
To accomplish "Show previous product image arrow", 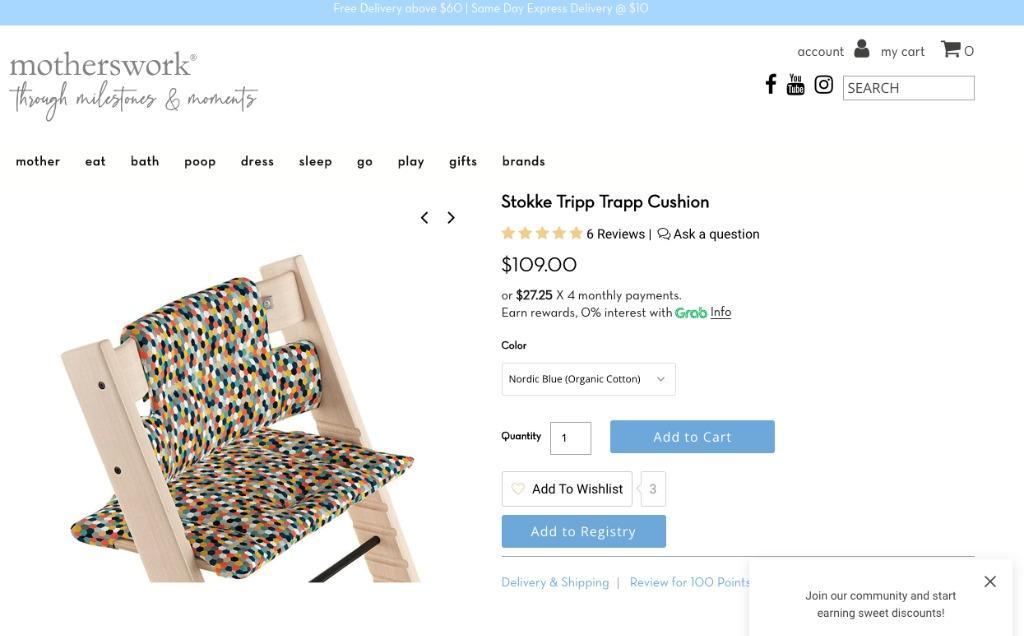I will pyautogui.click(x=424, y=217).
